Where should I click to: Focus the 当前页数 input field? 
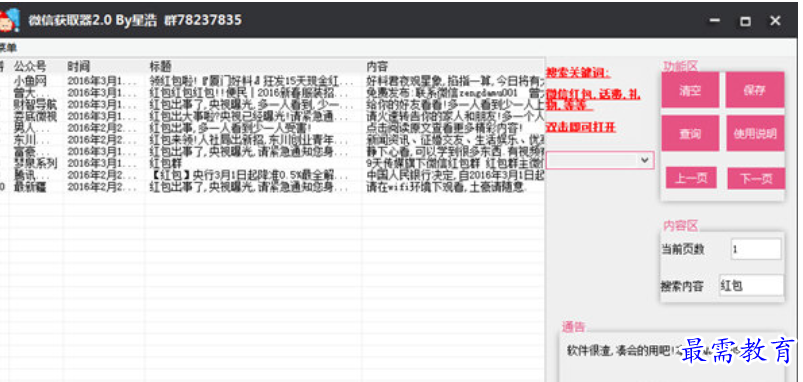(756, 249)
